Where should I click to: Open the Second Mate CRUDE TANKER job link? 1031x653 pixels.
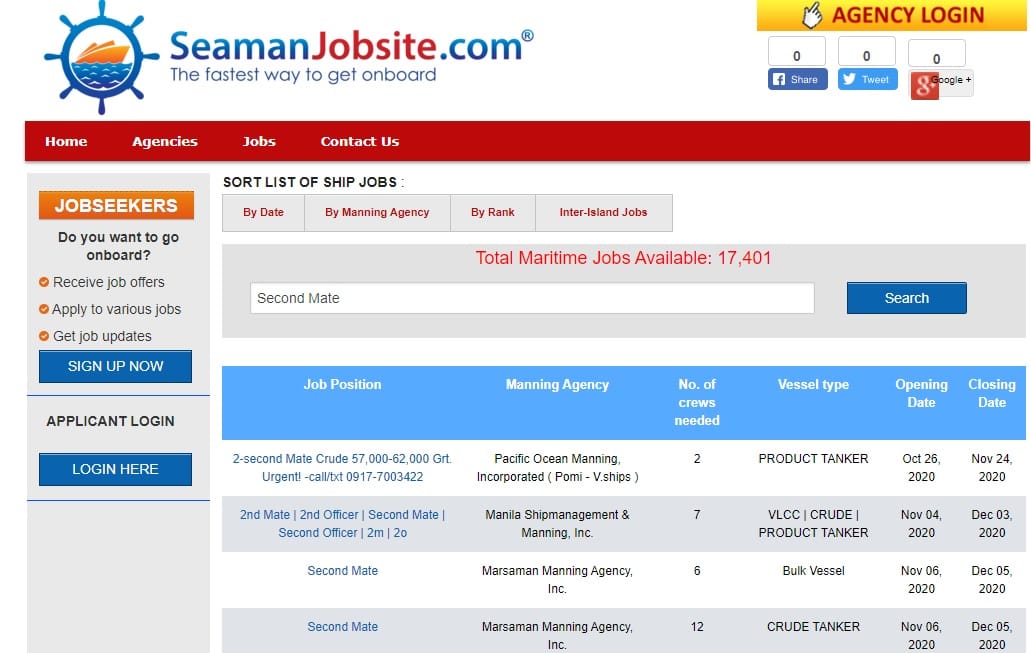[343, 627]
